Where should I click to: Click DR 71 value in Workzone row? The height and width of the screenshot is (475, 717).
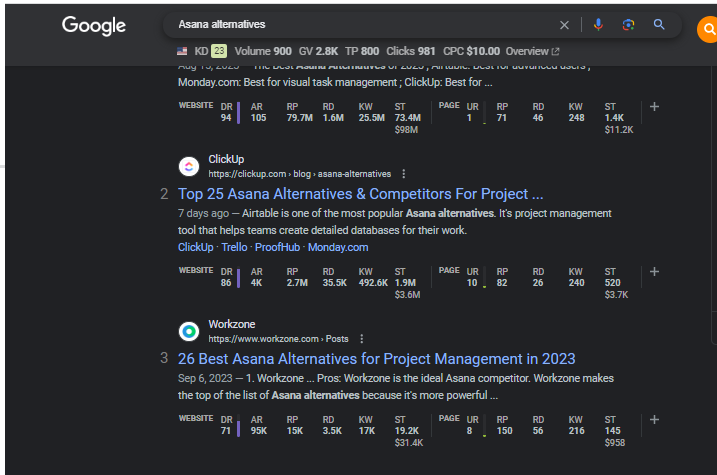pos(225,431)
